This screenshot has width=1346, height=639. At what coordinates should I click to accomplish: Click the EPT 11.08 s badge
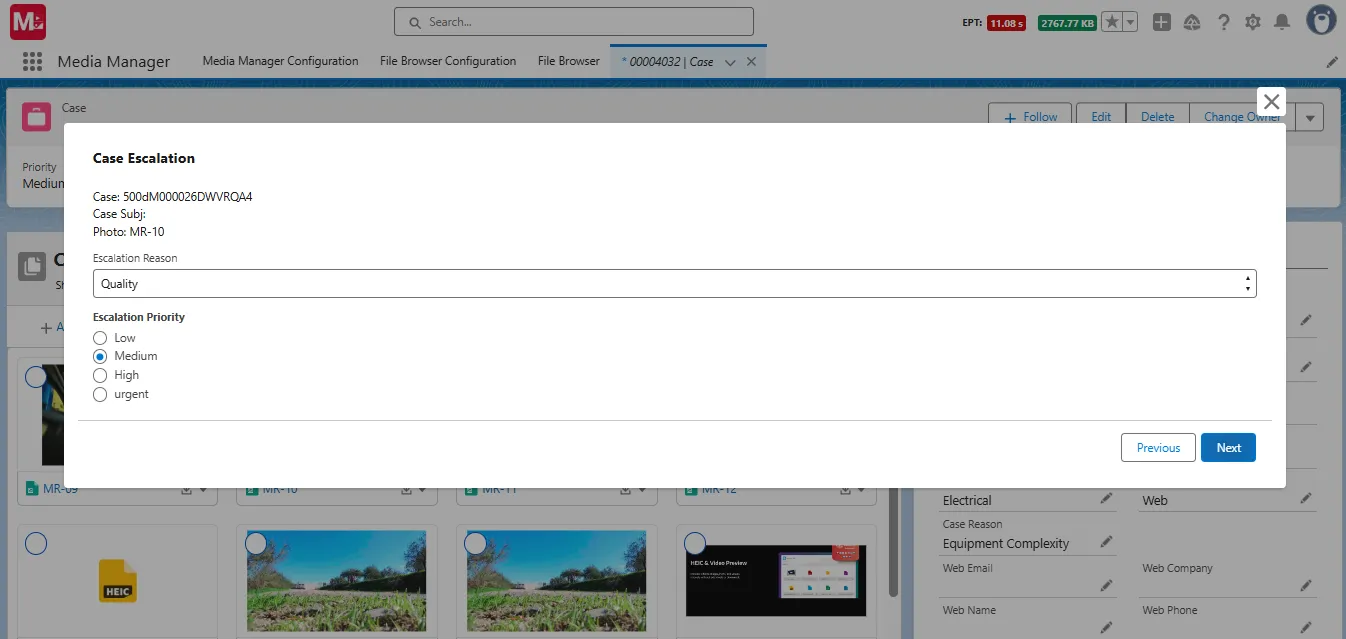tap(1006, 23)
